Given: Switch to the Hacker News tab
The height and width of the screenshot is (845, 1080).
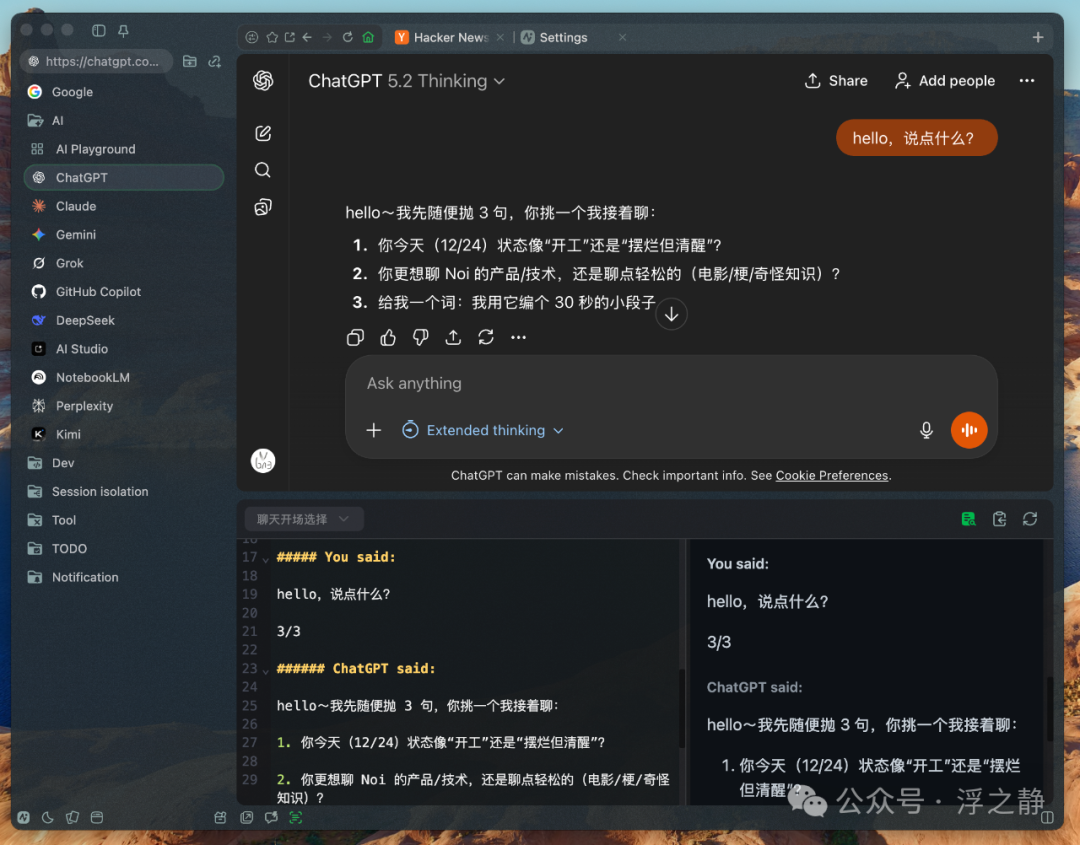Looking at the screenshot, I should pos(450,37).
